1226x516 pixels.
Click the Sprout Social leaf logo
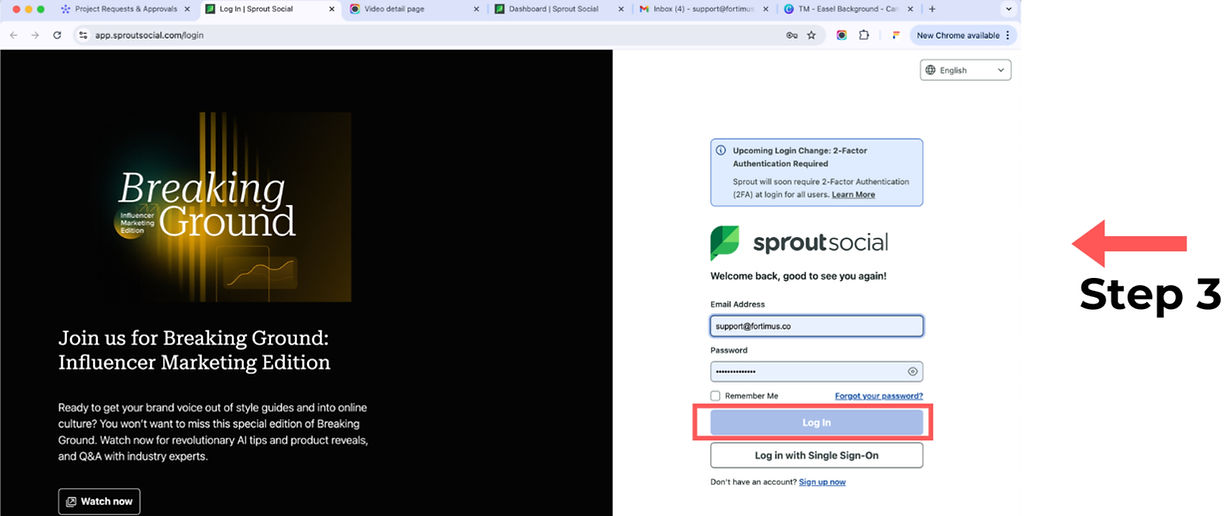pyautogui.click(x=725, y=243)
